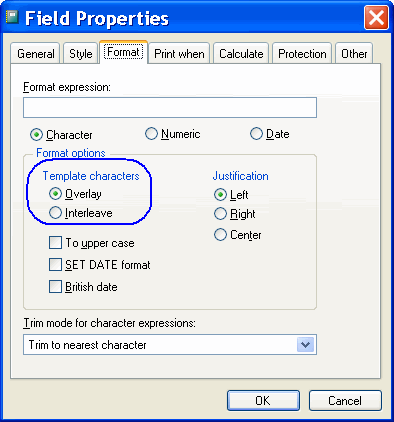Viewport: 394px width, 422px height.
Task: Choose Center justification
Action: [x=220, y=235]
